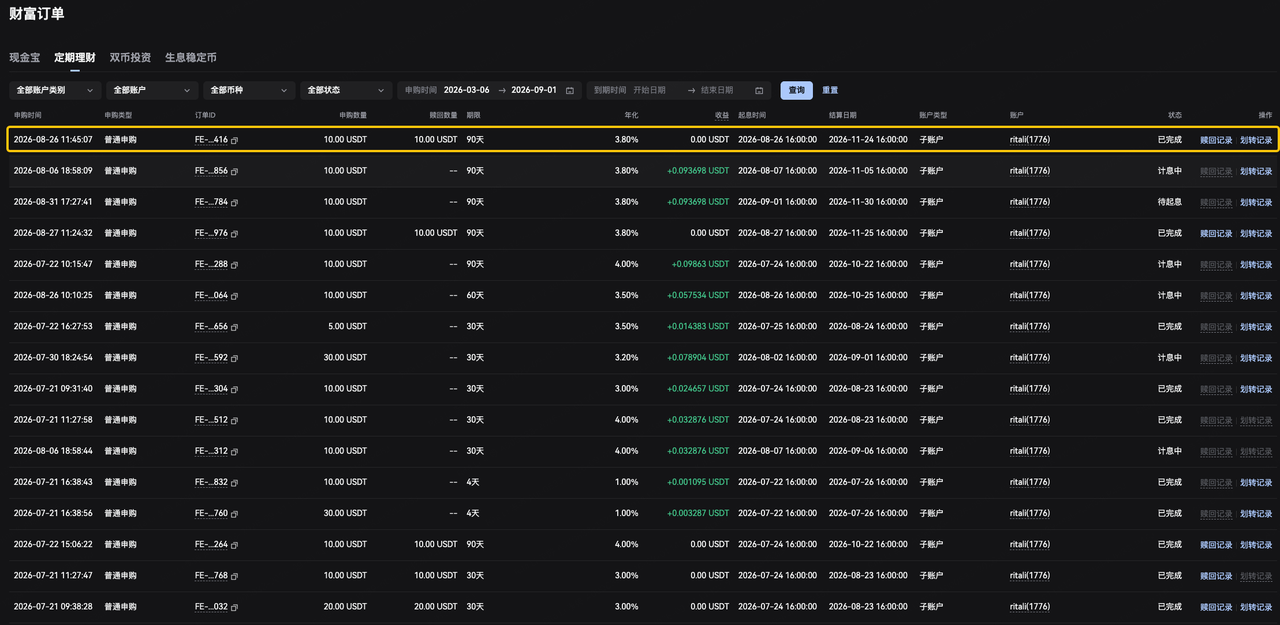Copy the order ID ending in 264
This screenshot has width=1280, height=625.
point(234,545)
